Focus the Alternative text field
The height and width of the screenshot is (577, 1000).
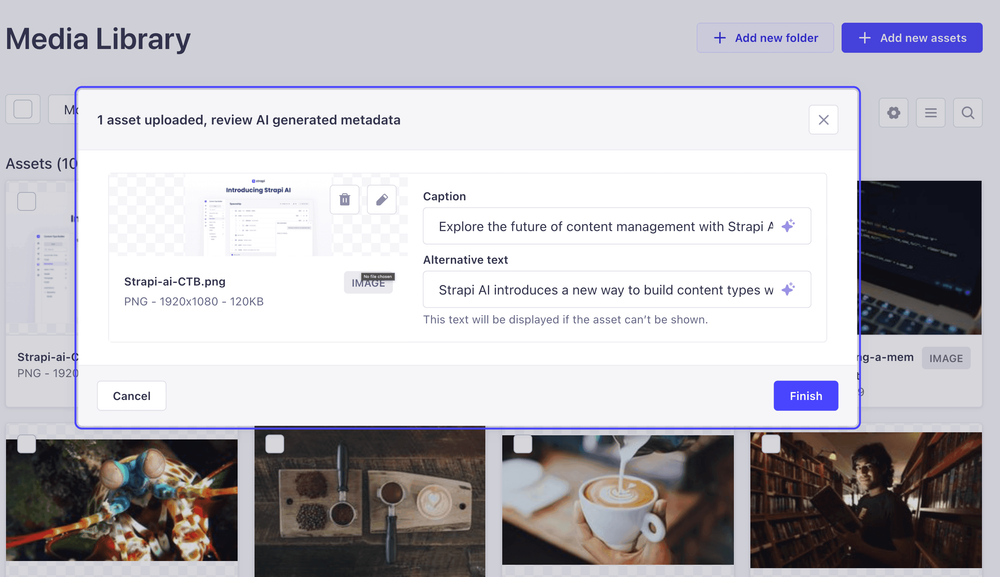pyautogui.click(x=617, y=289)
